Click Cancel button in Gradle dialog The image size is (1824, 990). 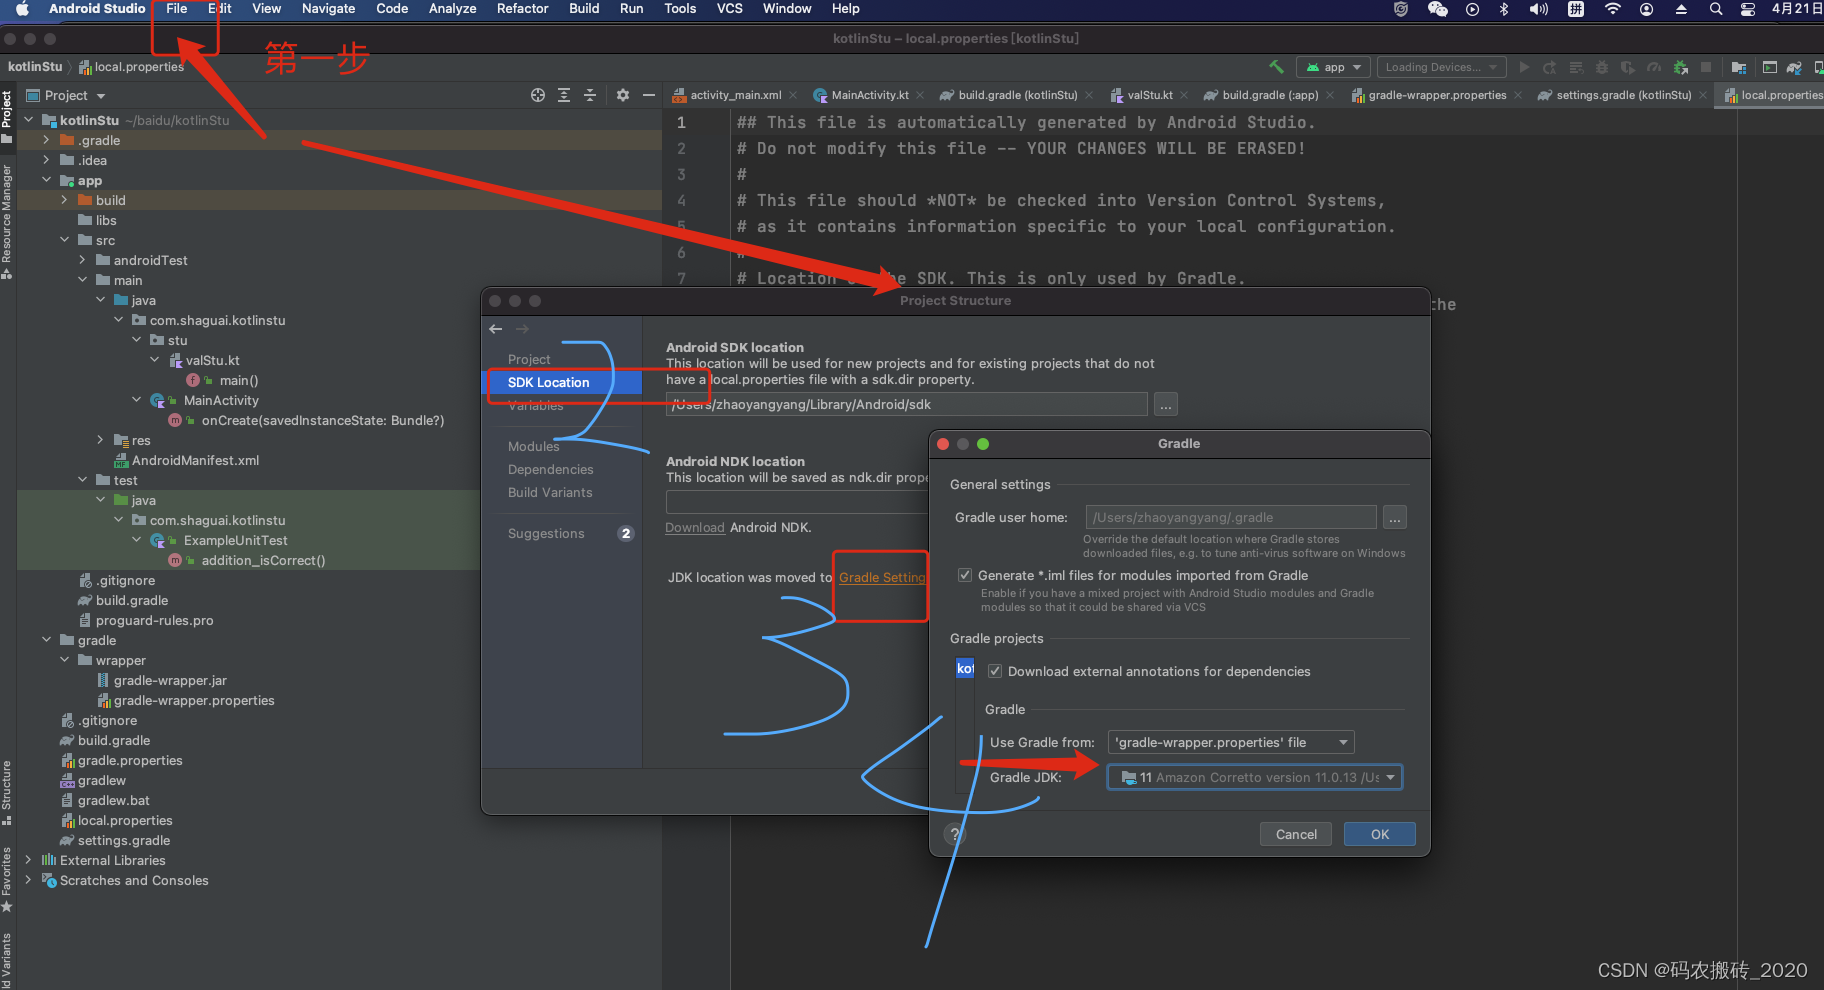pos(1296,834)
